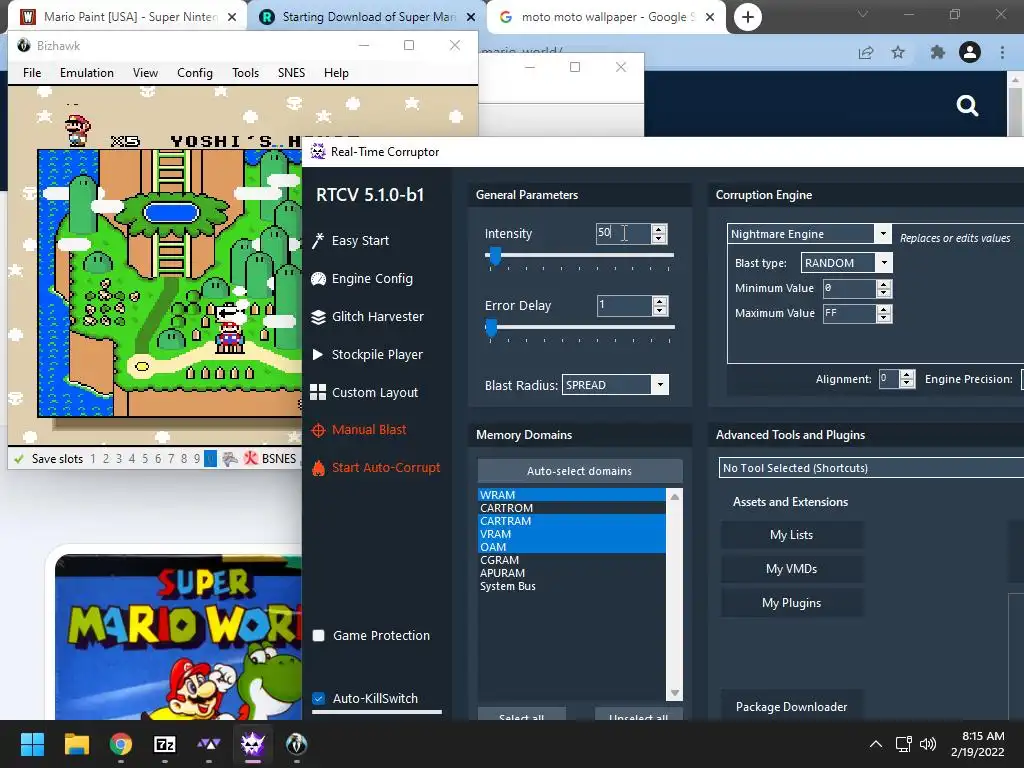Show hidden system tray icons
This screenshot has width=1024, height=768.
coord(876,744)
